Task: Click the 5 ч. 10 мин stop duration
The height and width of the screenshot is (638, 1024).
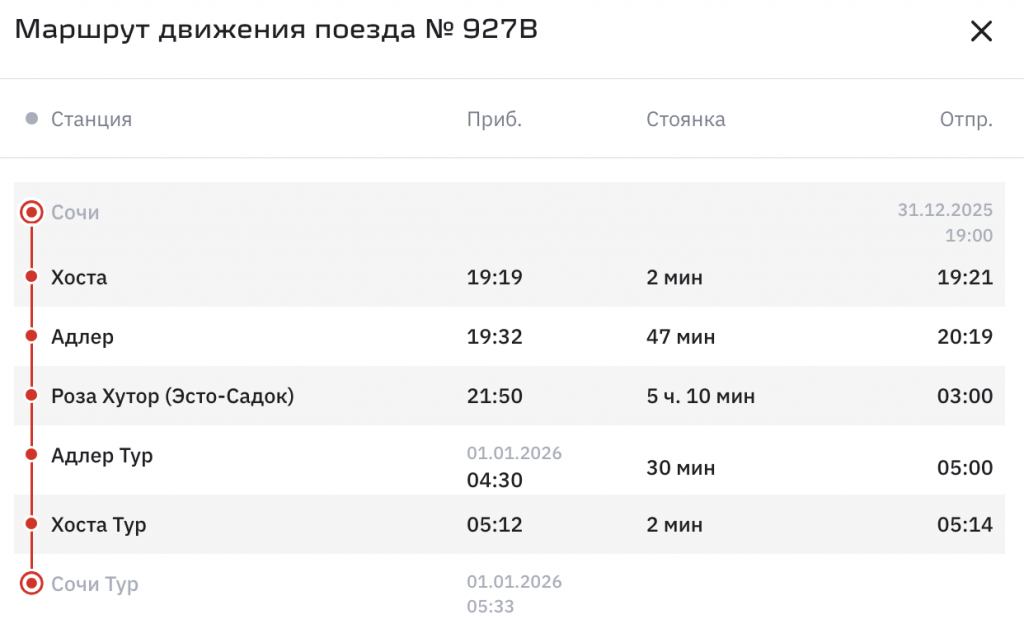Action: 701,396
